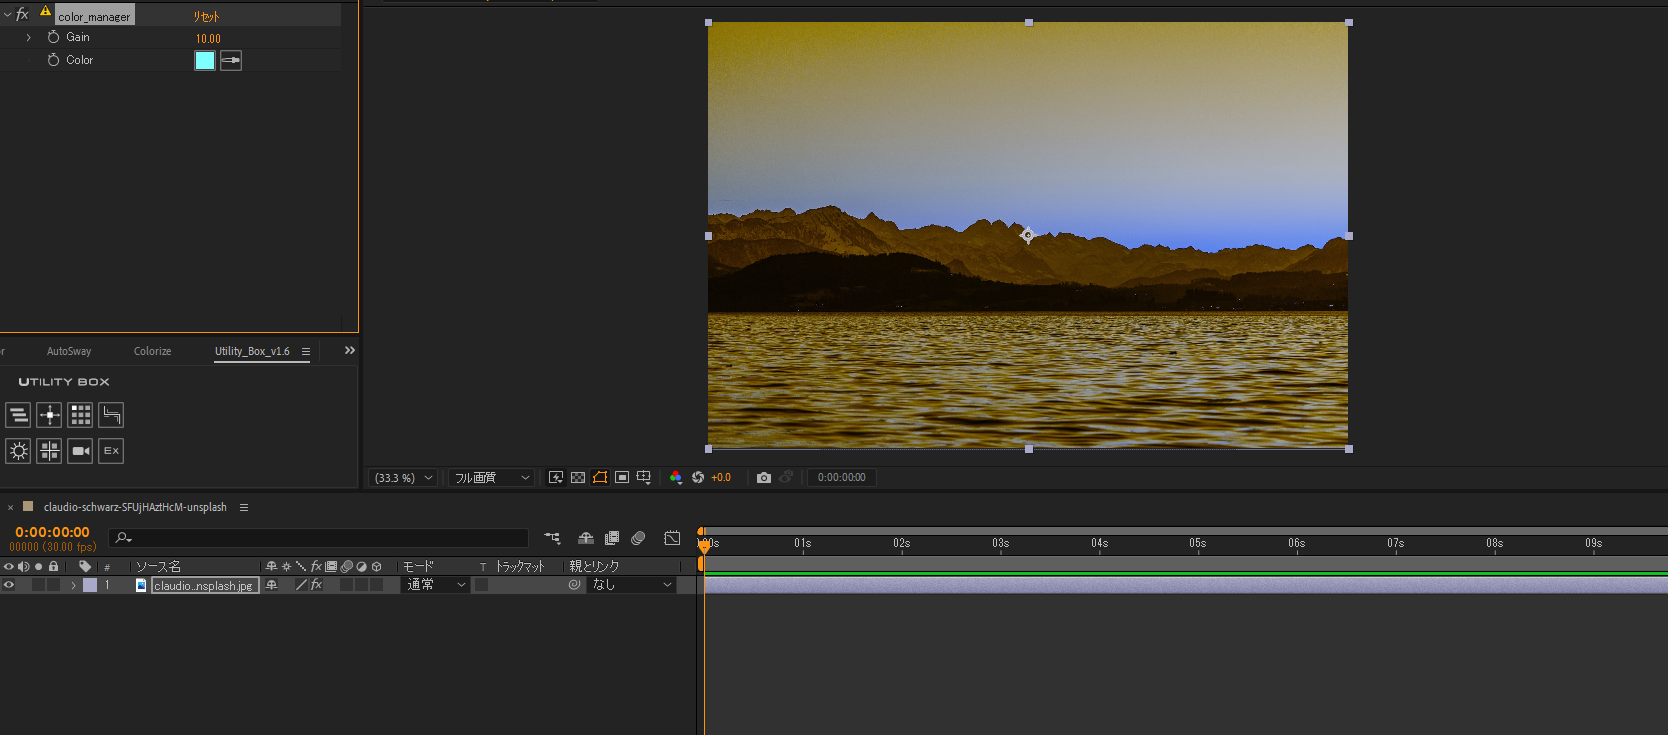Toggle hide shy layers icon
The height and width of the screenshot is (735, 1668).
coord(586,538)
